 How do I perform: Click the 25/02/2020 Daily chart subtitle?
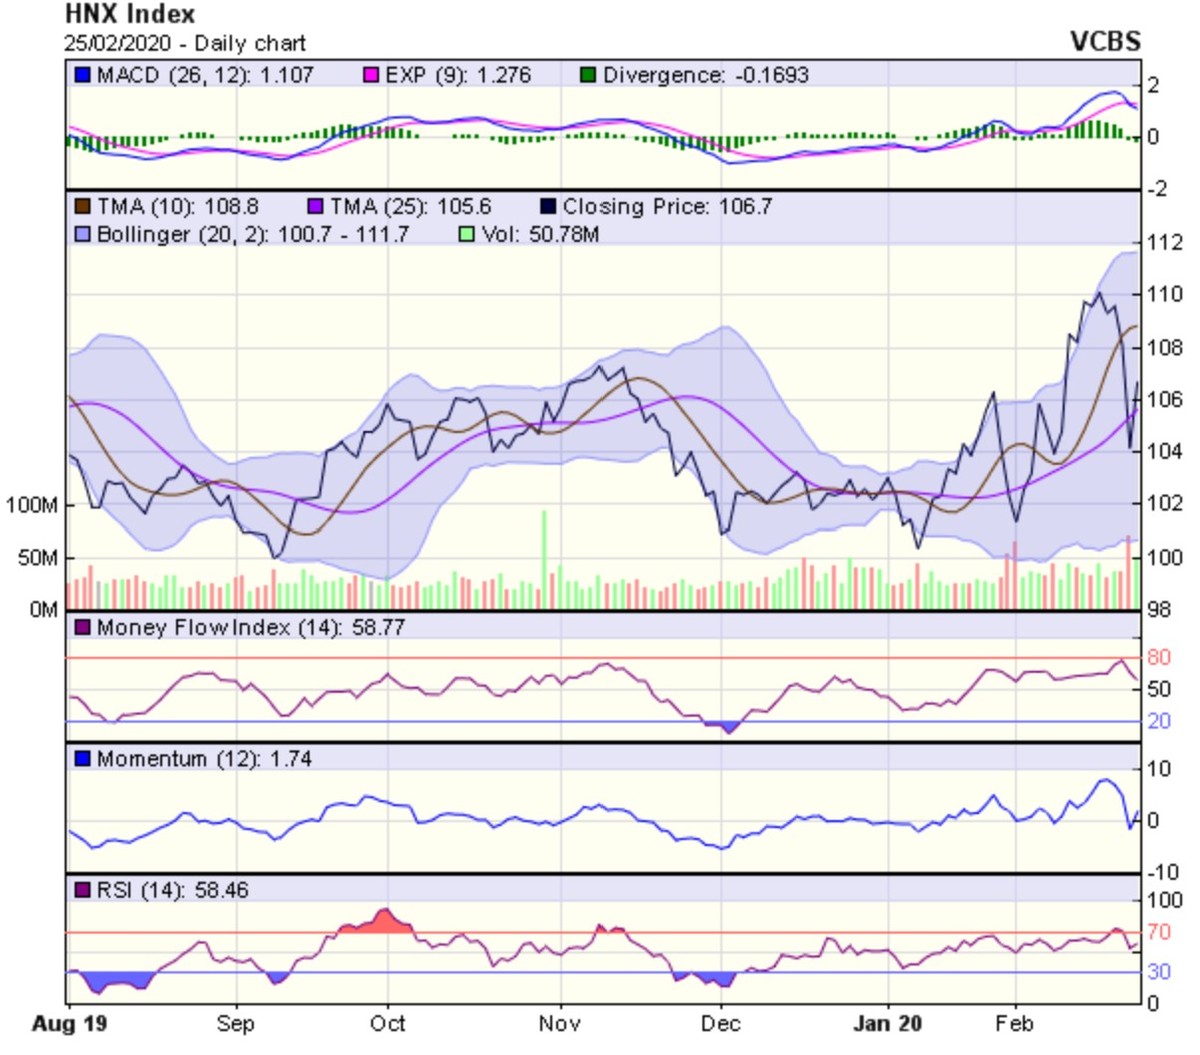(x=185, y=43)
